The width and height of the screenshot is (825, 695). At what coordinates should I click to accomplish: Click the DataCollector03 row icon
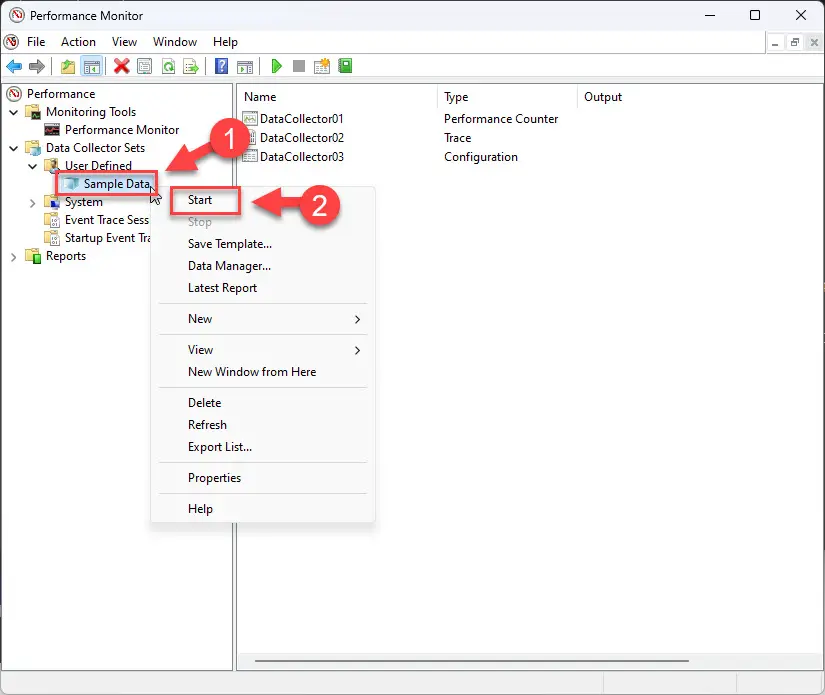tap(250, 156)
